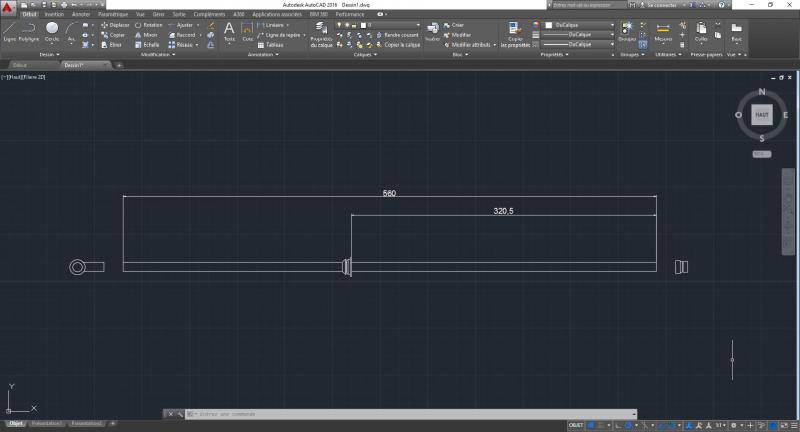Toggle ortho mode in status bar
Image resolution: width=800 pixels, height=432 pixels.
(x=618, y=425)
